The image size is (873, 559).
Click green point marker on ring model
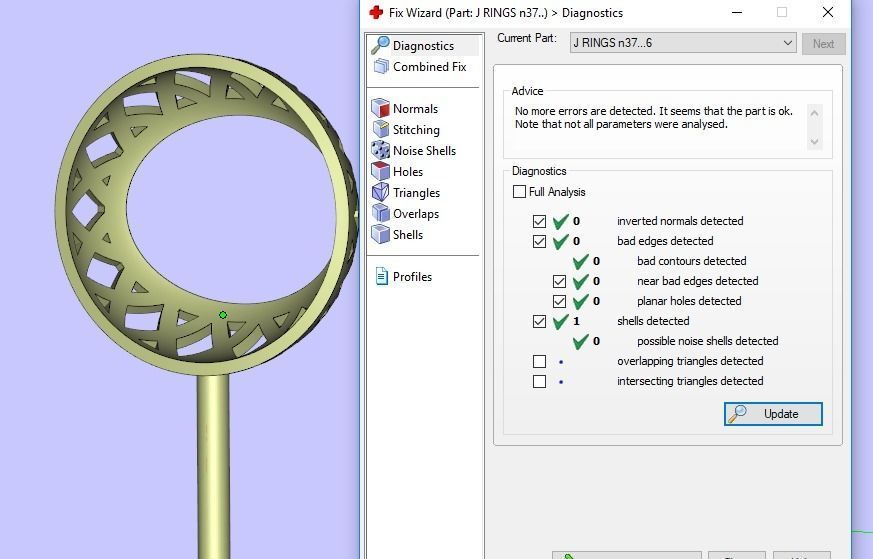coord(223,315)
